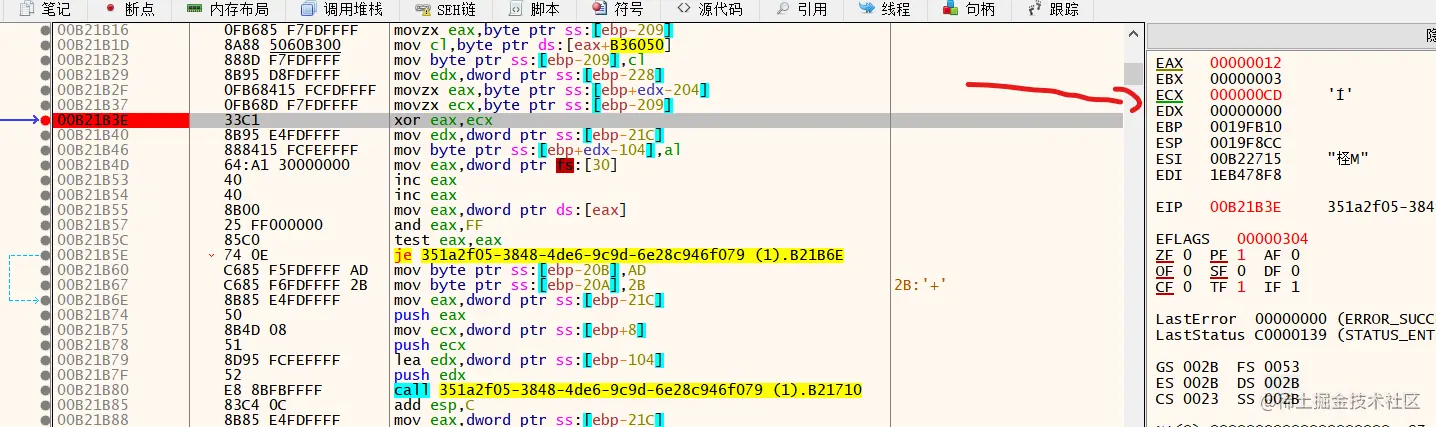Open the 符号 symbols tab
1436x427 pixels.
617,9
